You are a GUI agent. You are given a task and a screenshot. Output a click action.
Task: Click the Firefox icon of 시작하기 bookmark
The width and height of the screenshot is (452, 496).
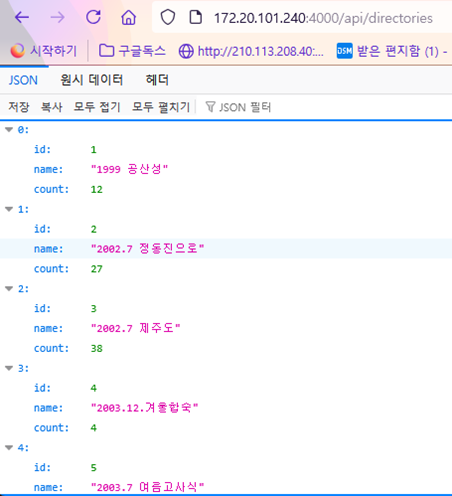[18, 51]
